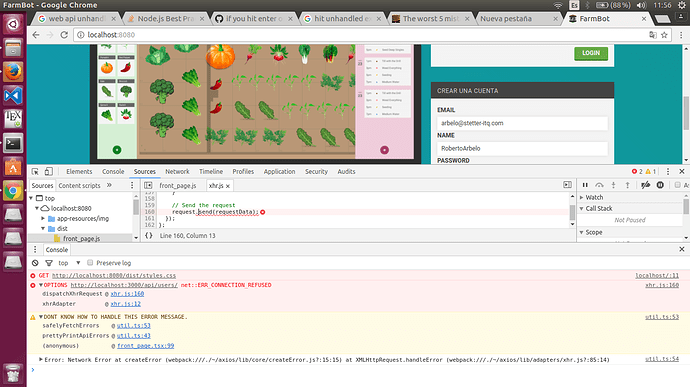
Task: Open the Sources pane three-dot menu
Action: [x=132, y=185]
